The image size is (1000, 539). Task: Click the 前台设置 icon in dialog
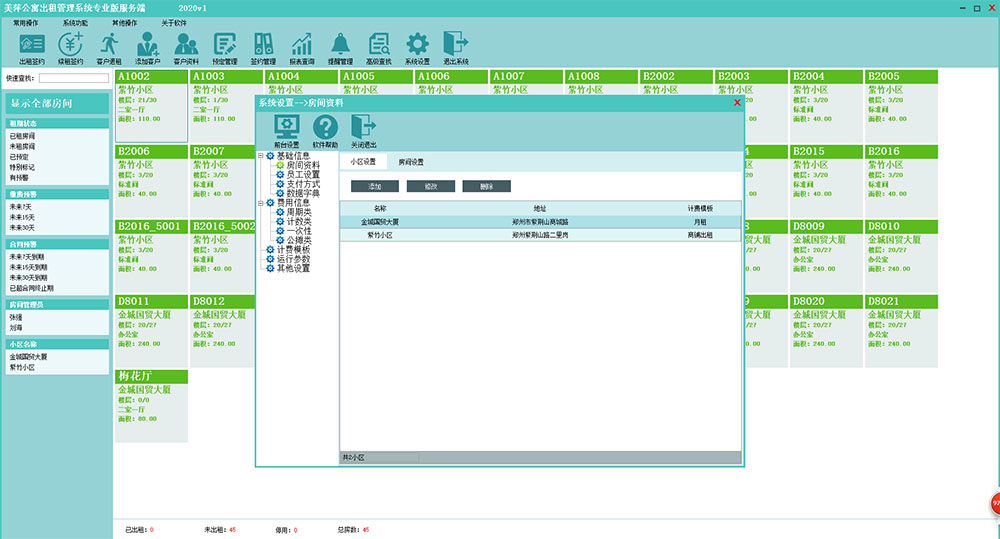pos(287,130)
